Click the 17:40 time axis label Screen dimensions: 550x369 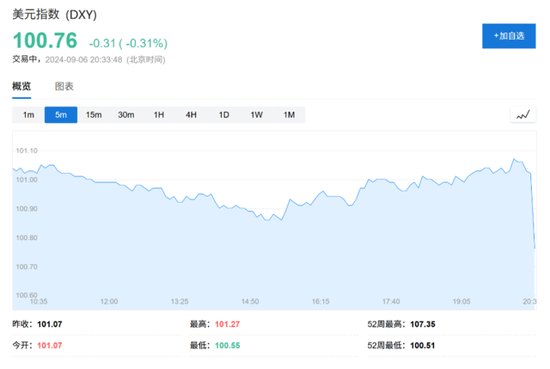point(391,301)
